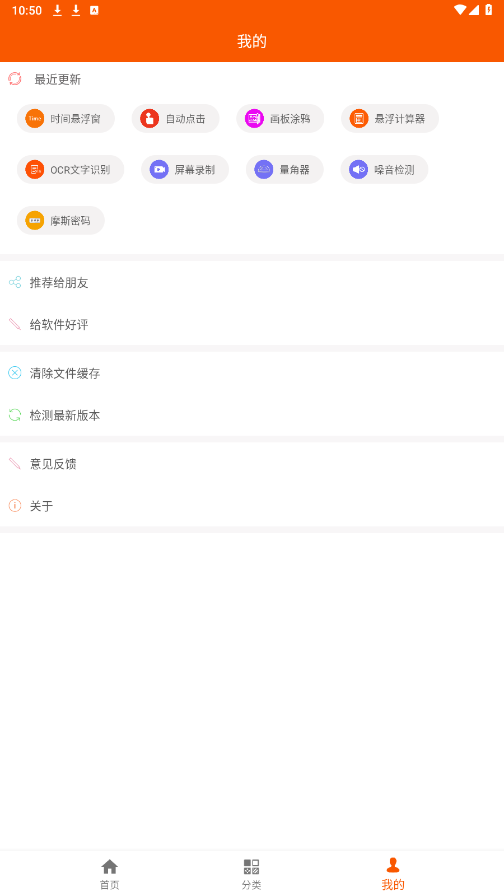Screen dimensions: 504x896
Task: Switch to the 首页 home tab
Action: 109,874
